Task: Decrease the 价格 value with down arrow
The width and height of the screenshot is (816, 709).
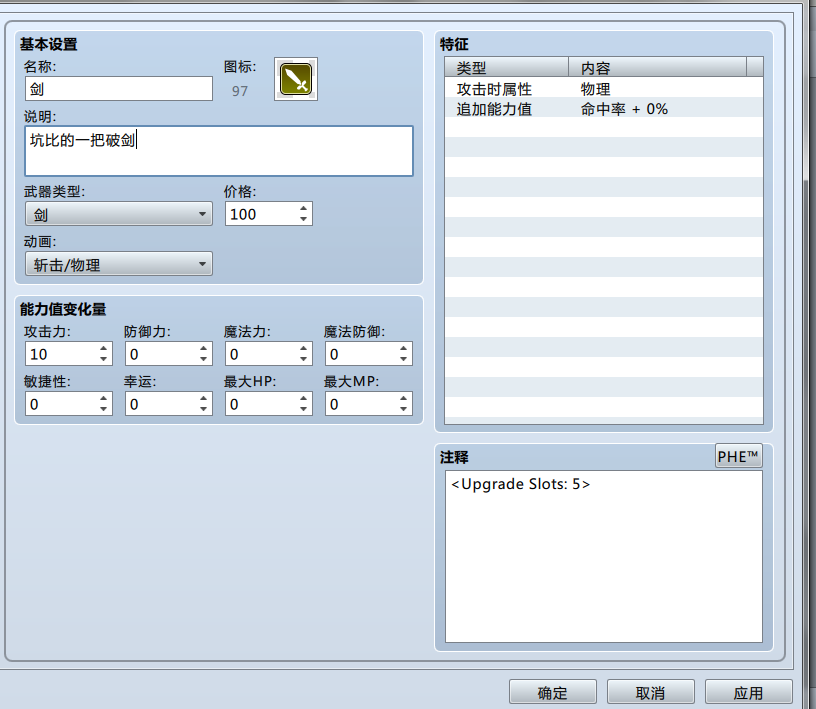Action: coord(303,220)
